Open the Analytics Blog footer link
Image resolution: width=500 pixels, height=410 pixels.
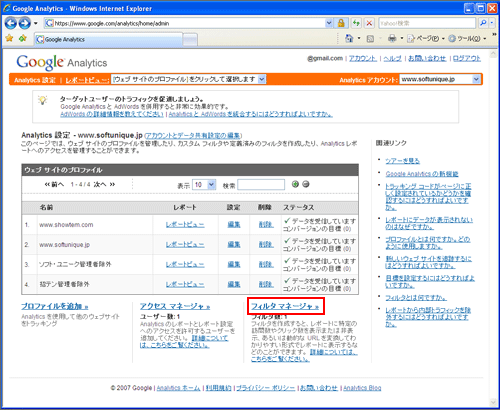coord(362,388)
